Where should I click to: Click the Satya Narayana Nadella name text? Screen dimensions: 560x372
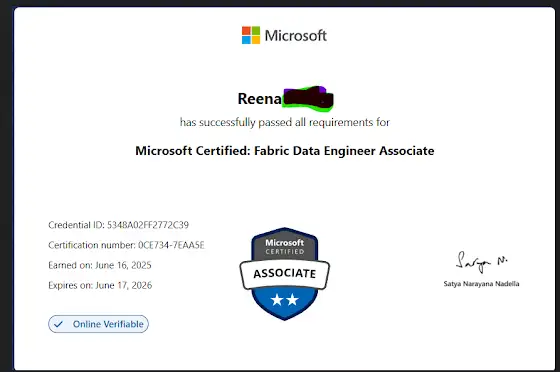point(481,284)
